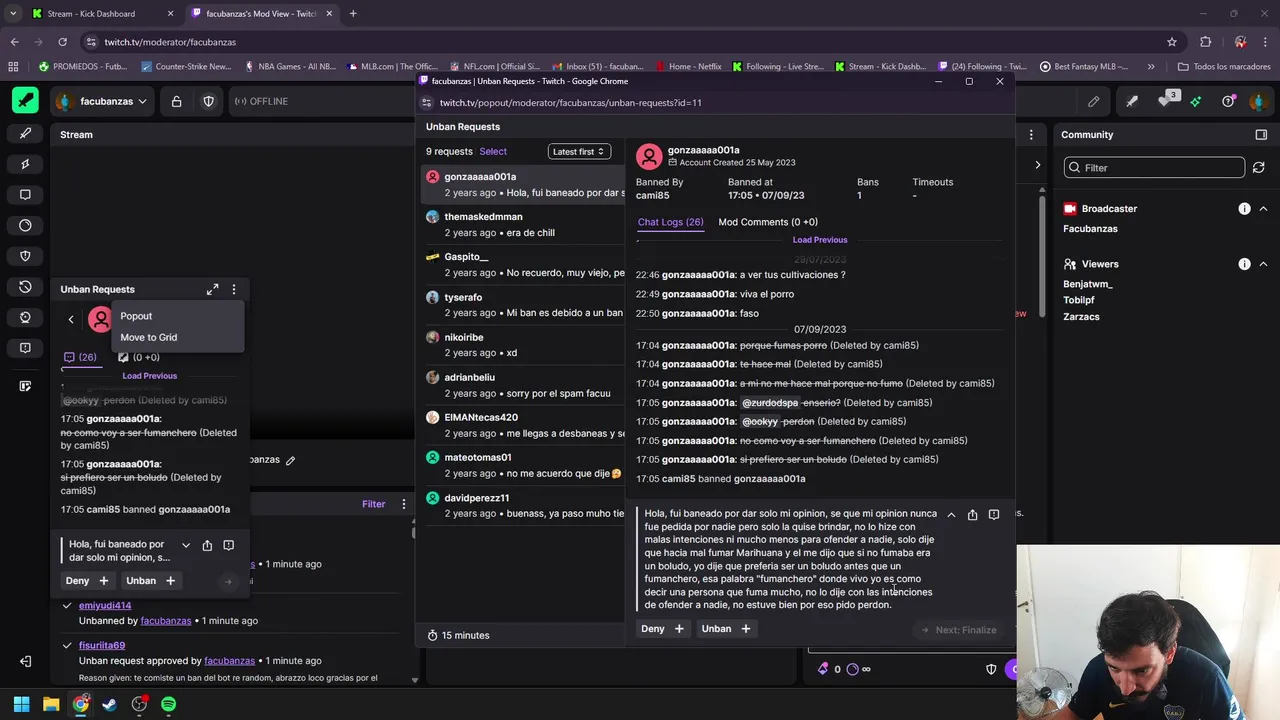Click expand arrows on Unban Requests widget

click(x=212, y=289)
